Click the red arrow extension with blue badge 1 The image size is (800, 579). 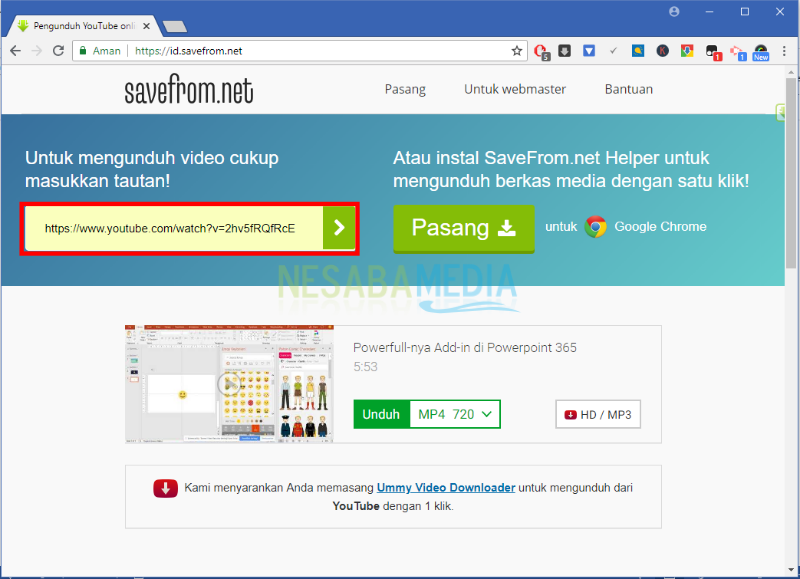click(x=738, y=52)
